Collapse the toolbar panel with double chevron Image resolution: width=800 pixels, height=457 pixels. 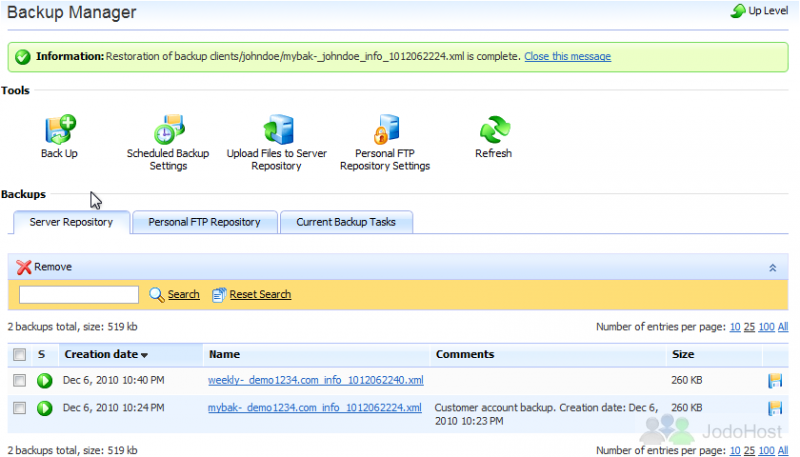772,268
